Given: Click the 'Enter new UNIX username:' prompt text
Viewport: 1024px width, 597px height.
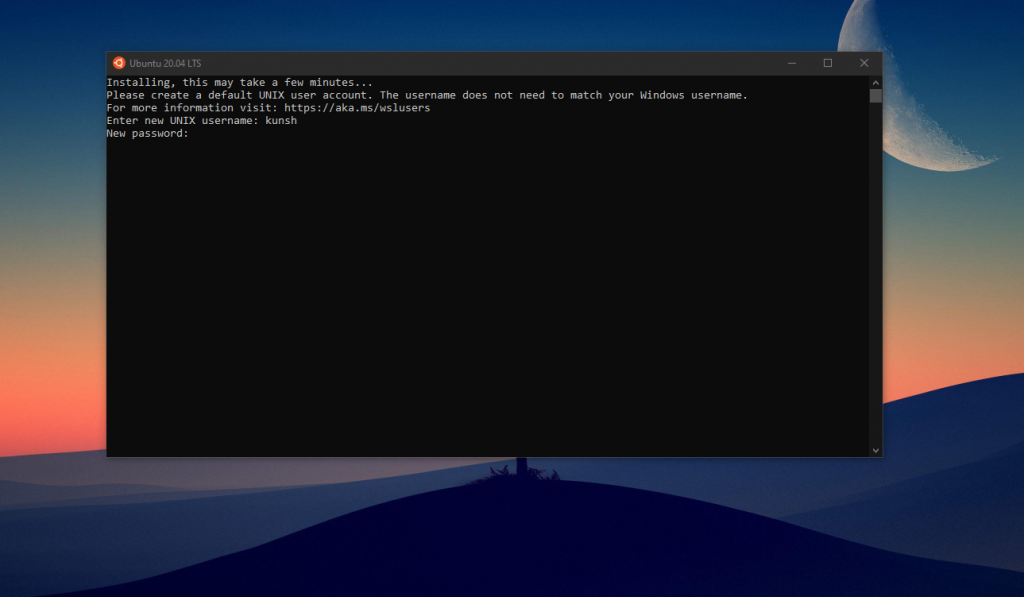Looking at the screenshot, I should click(x=183, y=121).
